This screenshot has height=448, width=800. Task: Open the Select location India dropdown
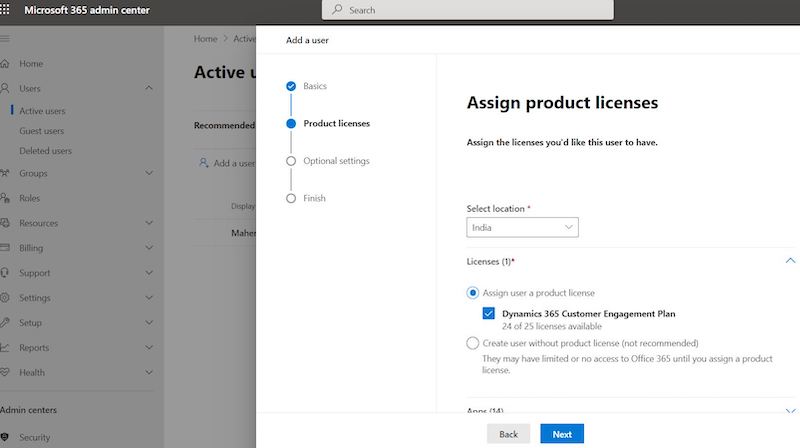[x=522, y=228]
